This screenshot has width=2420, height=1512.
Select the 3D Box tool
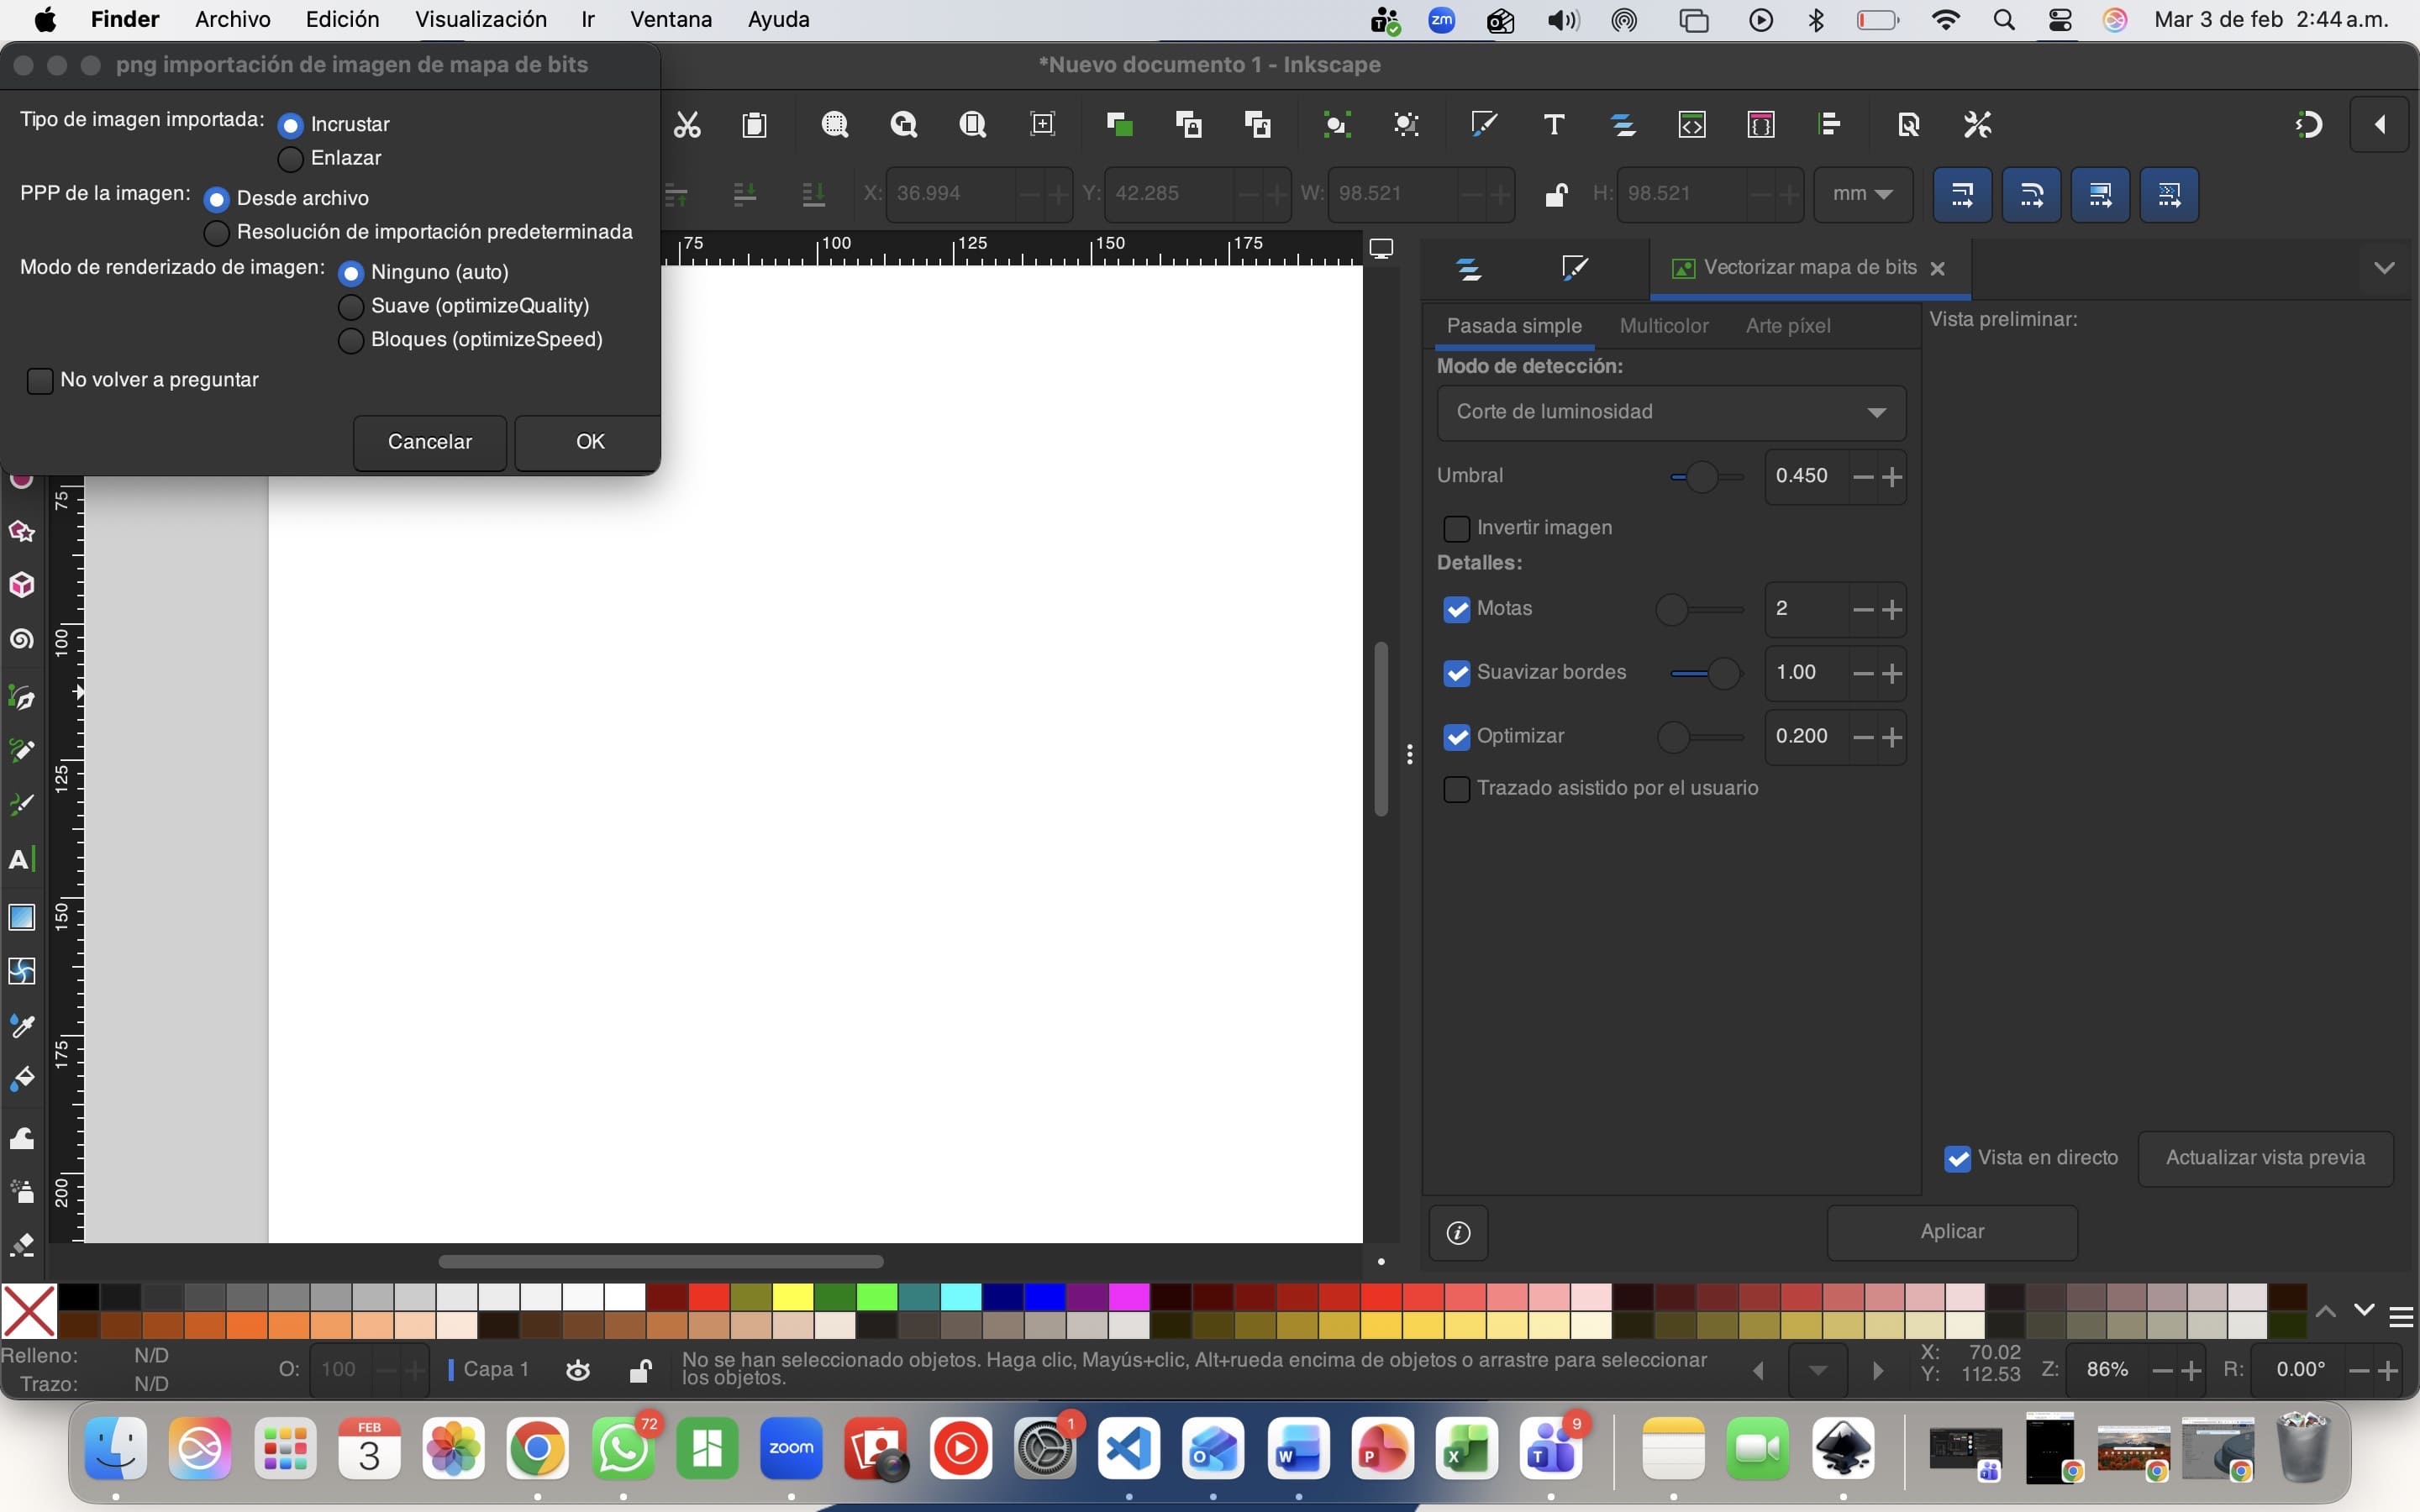(22, 585)
